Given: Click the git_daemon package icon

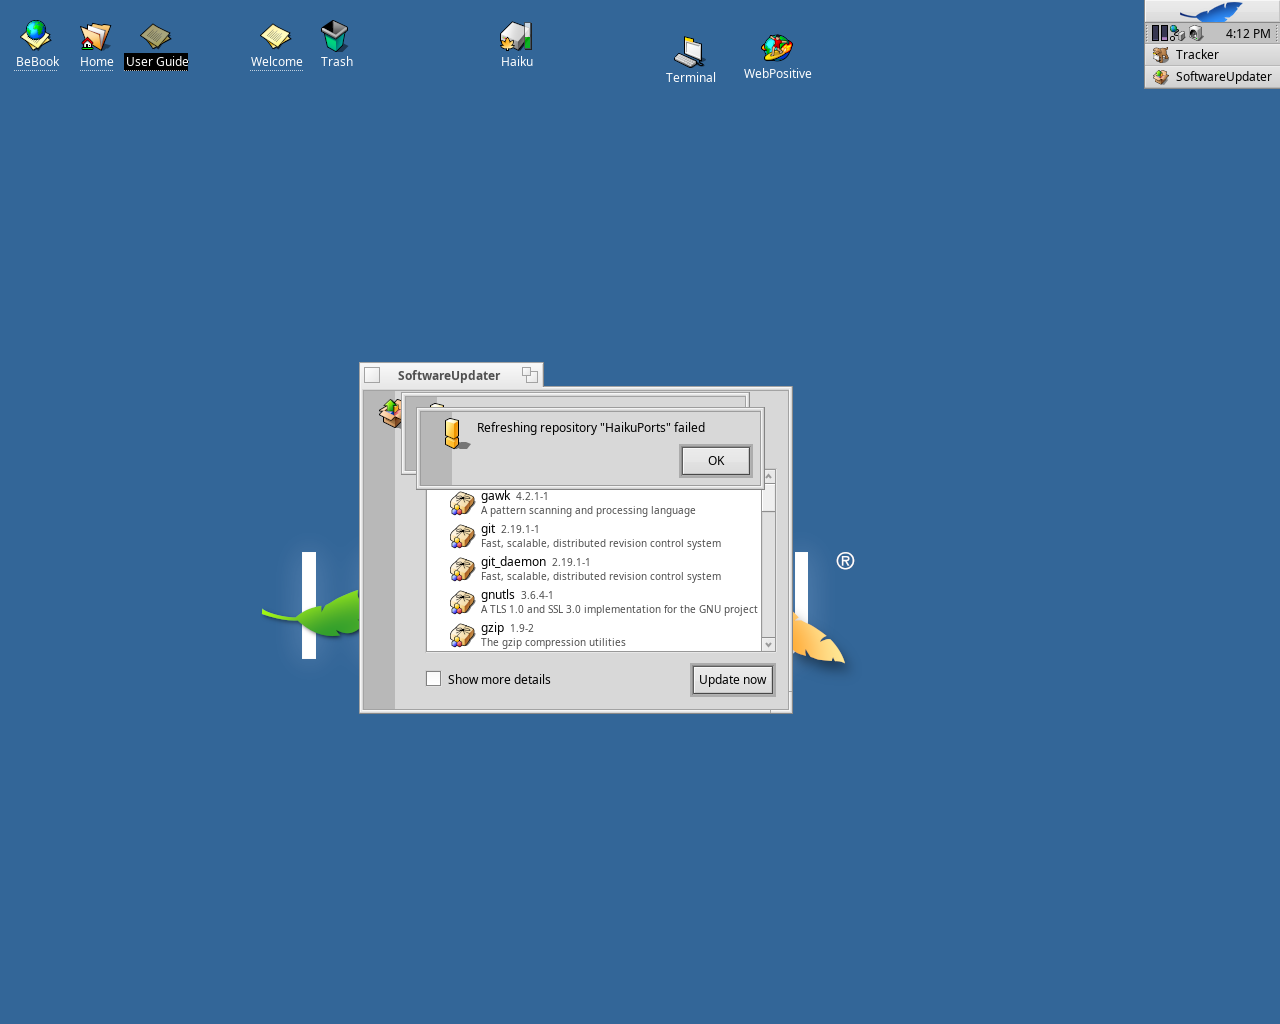Looking at the screenshot, I should [x=462, y=569].
